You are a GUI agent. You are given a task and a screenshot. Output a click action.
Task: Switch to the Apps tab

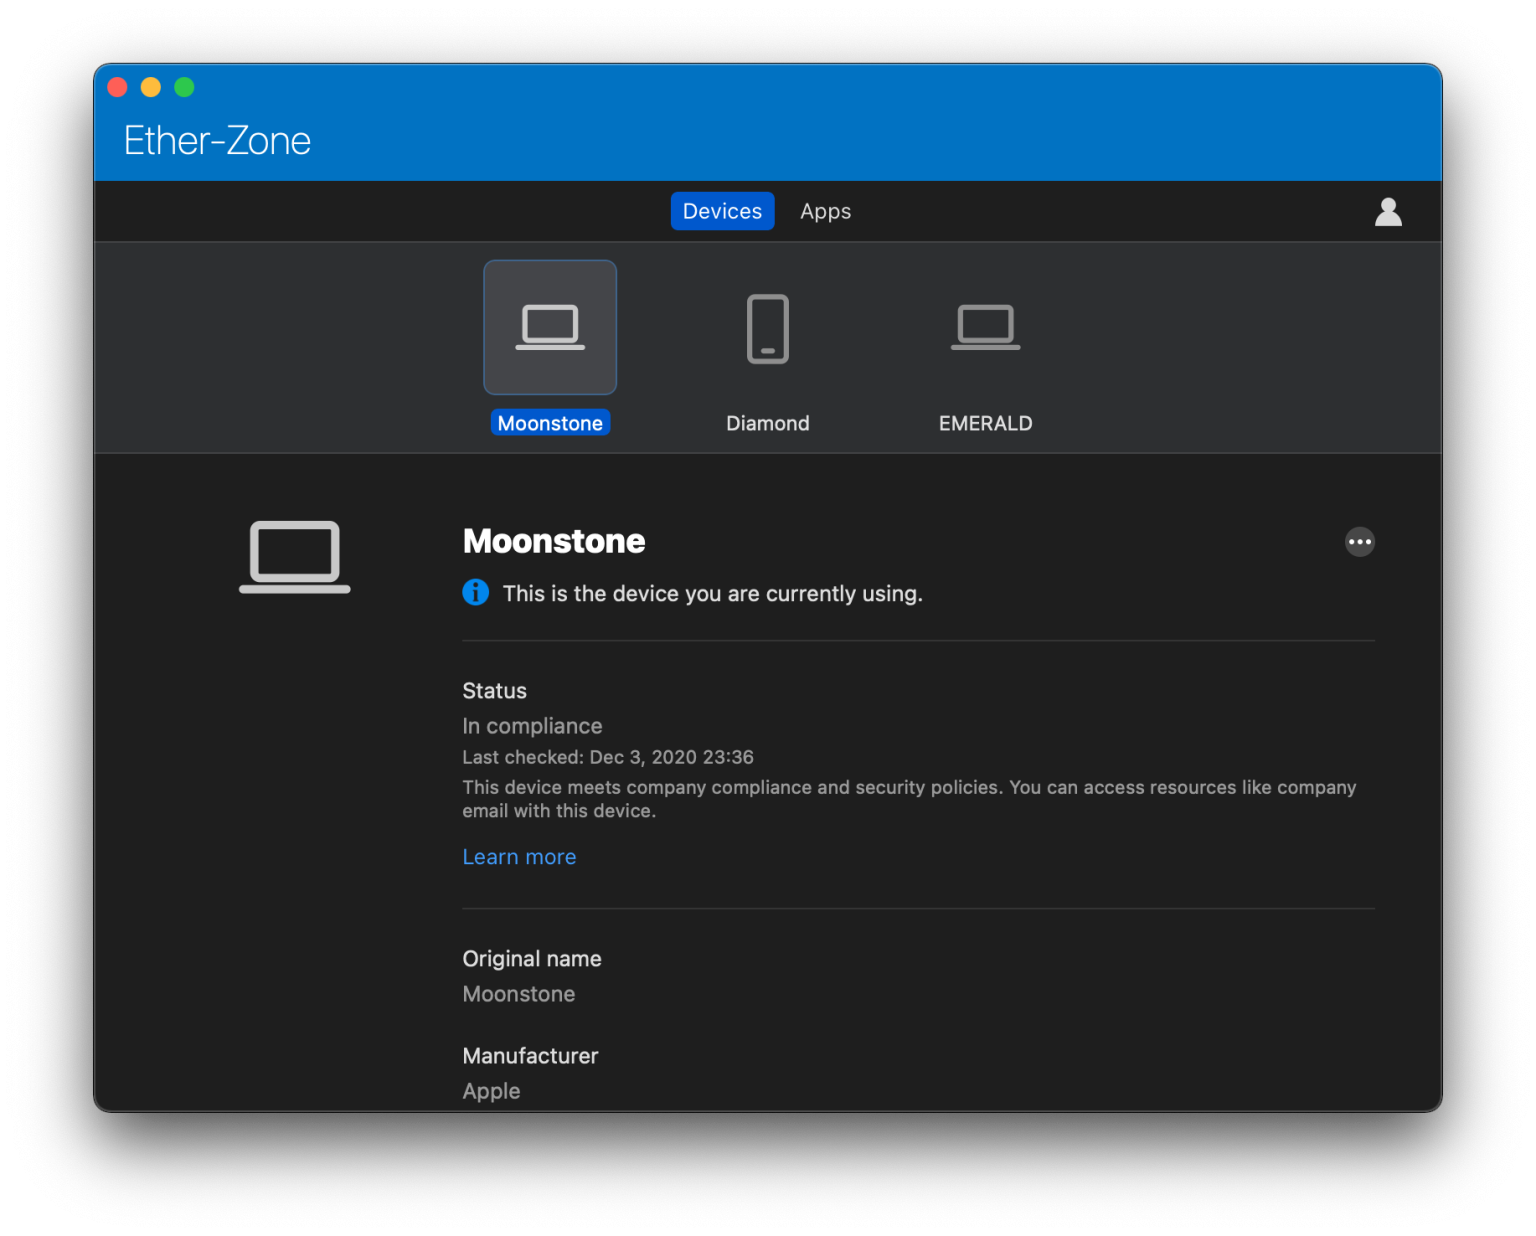825,211
